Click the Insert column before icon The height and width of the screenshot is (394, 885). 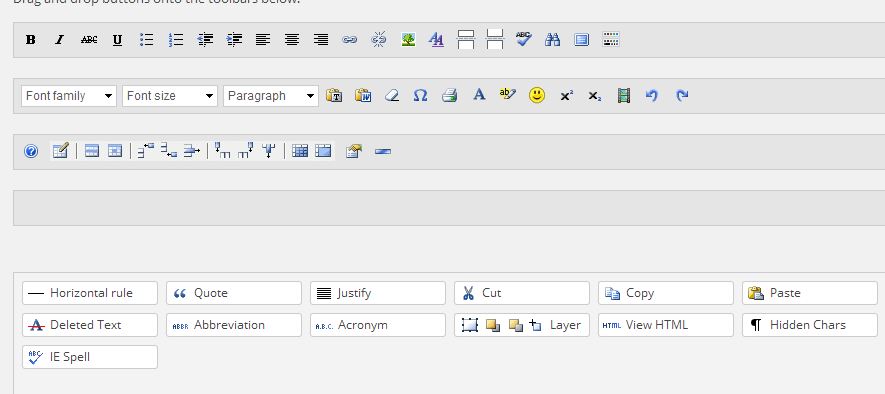tap(223, 151)
